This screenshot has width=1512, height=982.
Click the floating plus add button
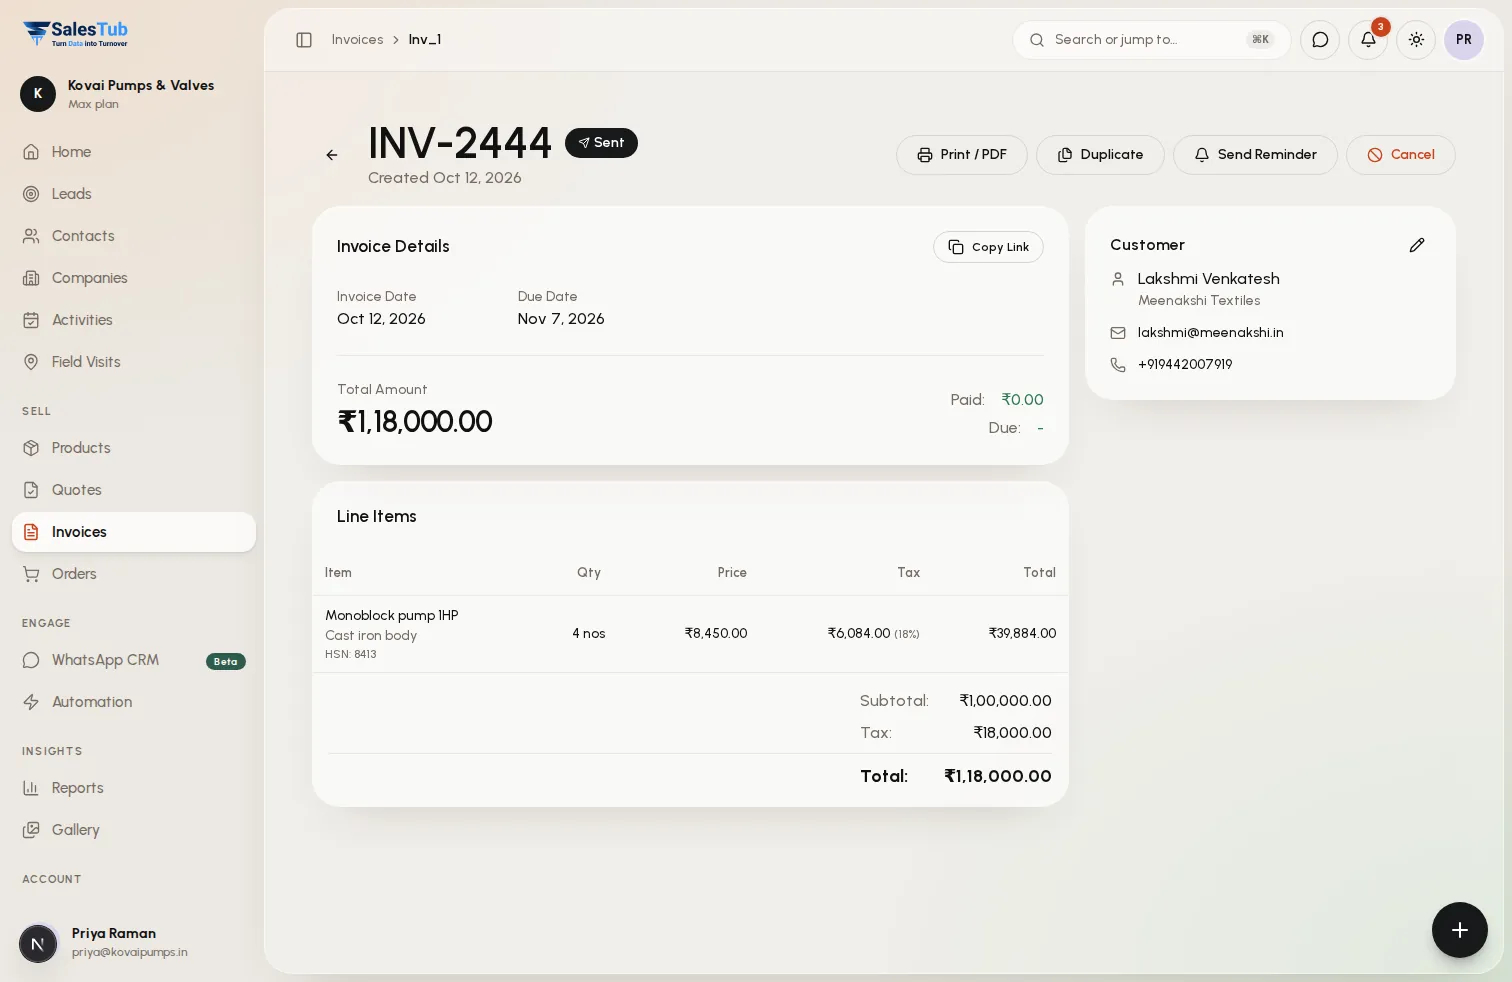1460,930
